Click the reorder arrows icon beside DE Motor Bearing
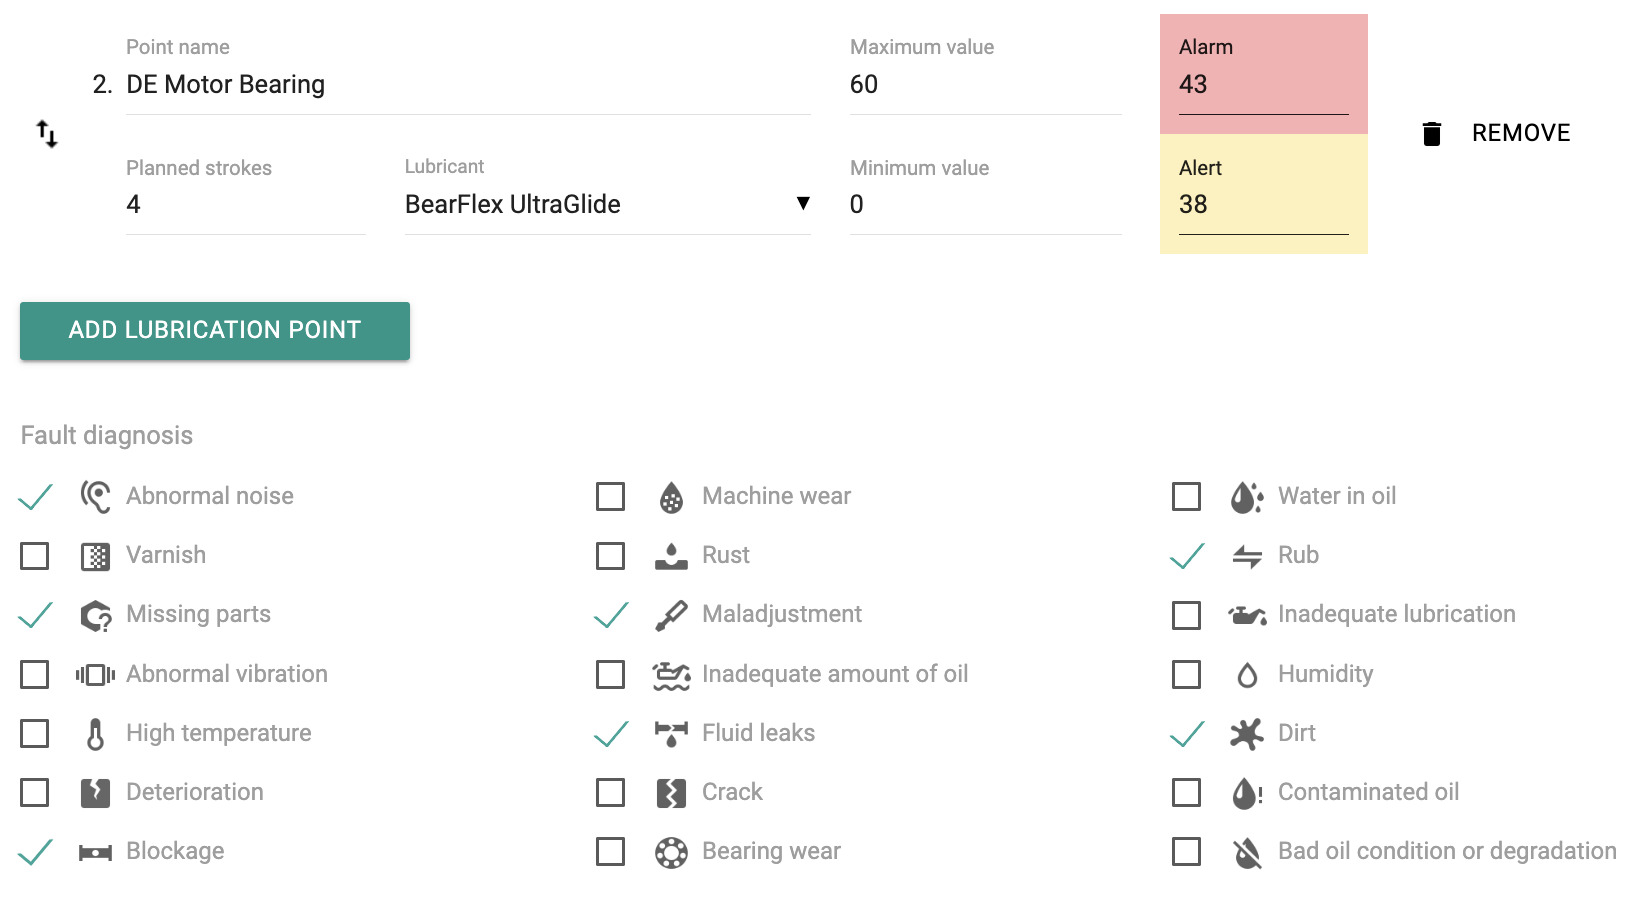 47,134
